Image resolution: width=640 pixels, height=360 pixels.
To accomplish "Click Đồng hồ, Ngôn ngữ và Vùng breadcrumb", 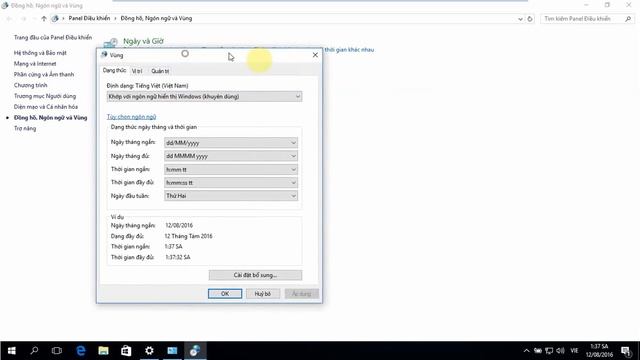I will (x=156, y=18).
